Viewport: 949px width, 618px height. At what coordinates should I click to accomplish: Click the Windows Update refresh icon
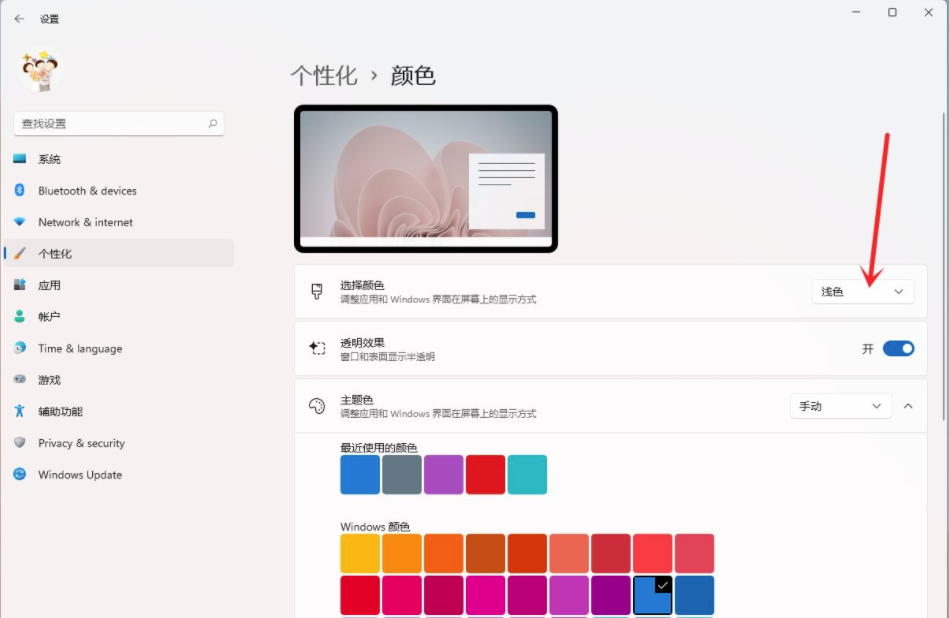click(x=20, y=474)
